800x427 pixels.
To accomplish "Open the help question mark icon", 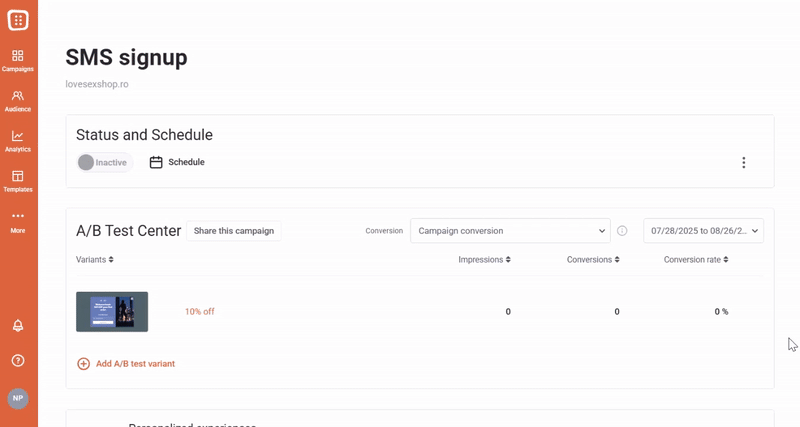I will pyautogui.click(x=18, y=360).
